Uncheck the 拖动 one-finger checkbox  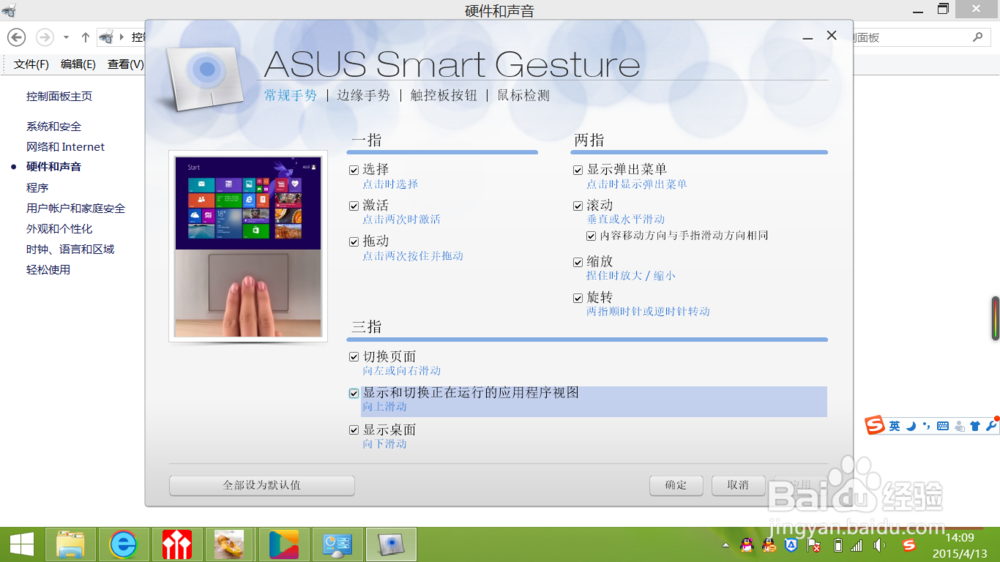tap(354, 242)
